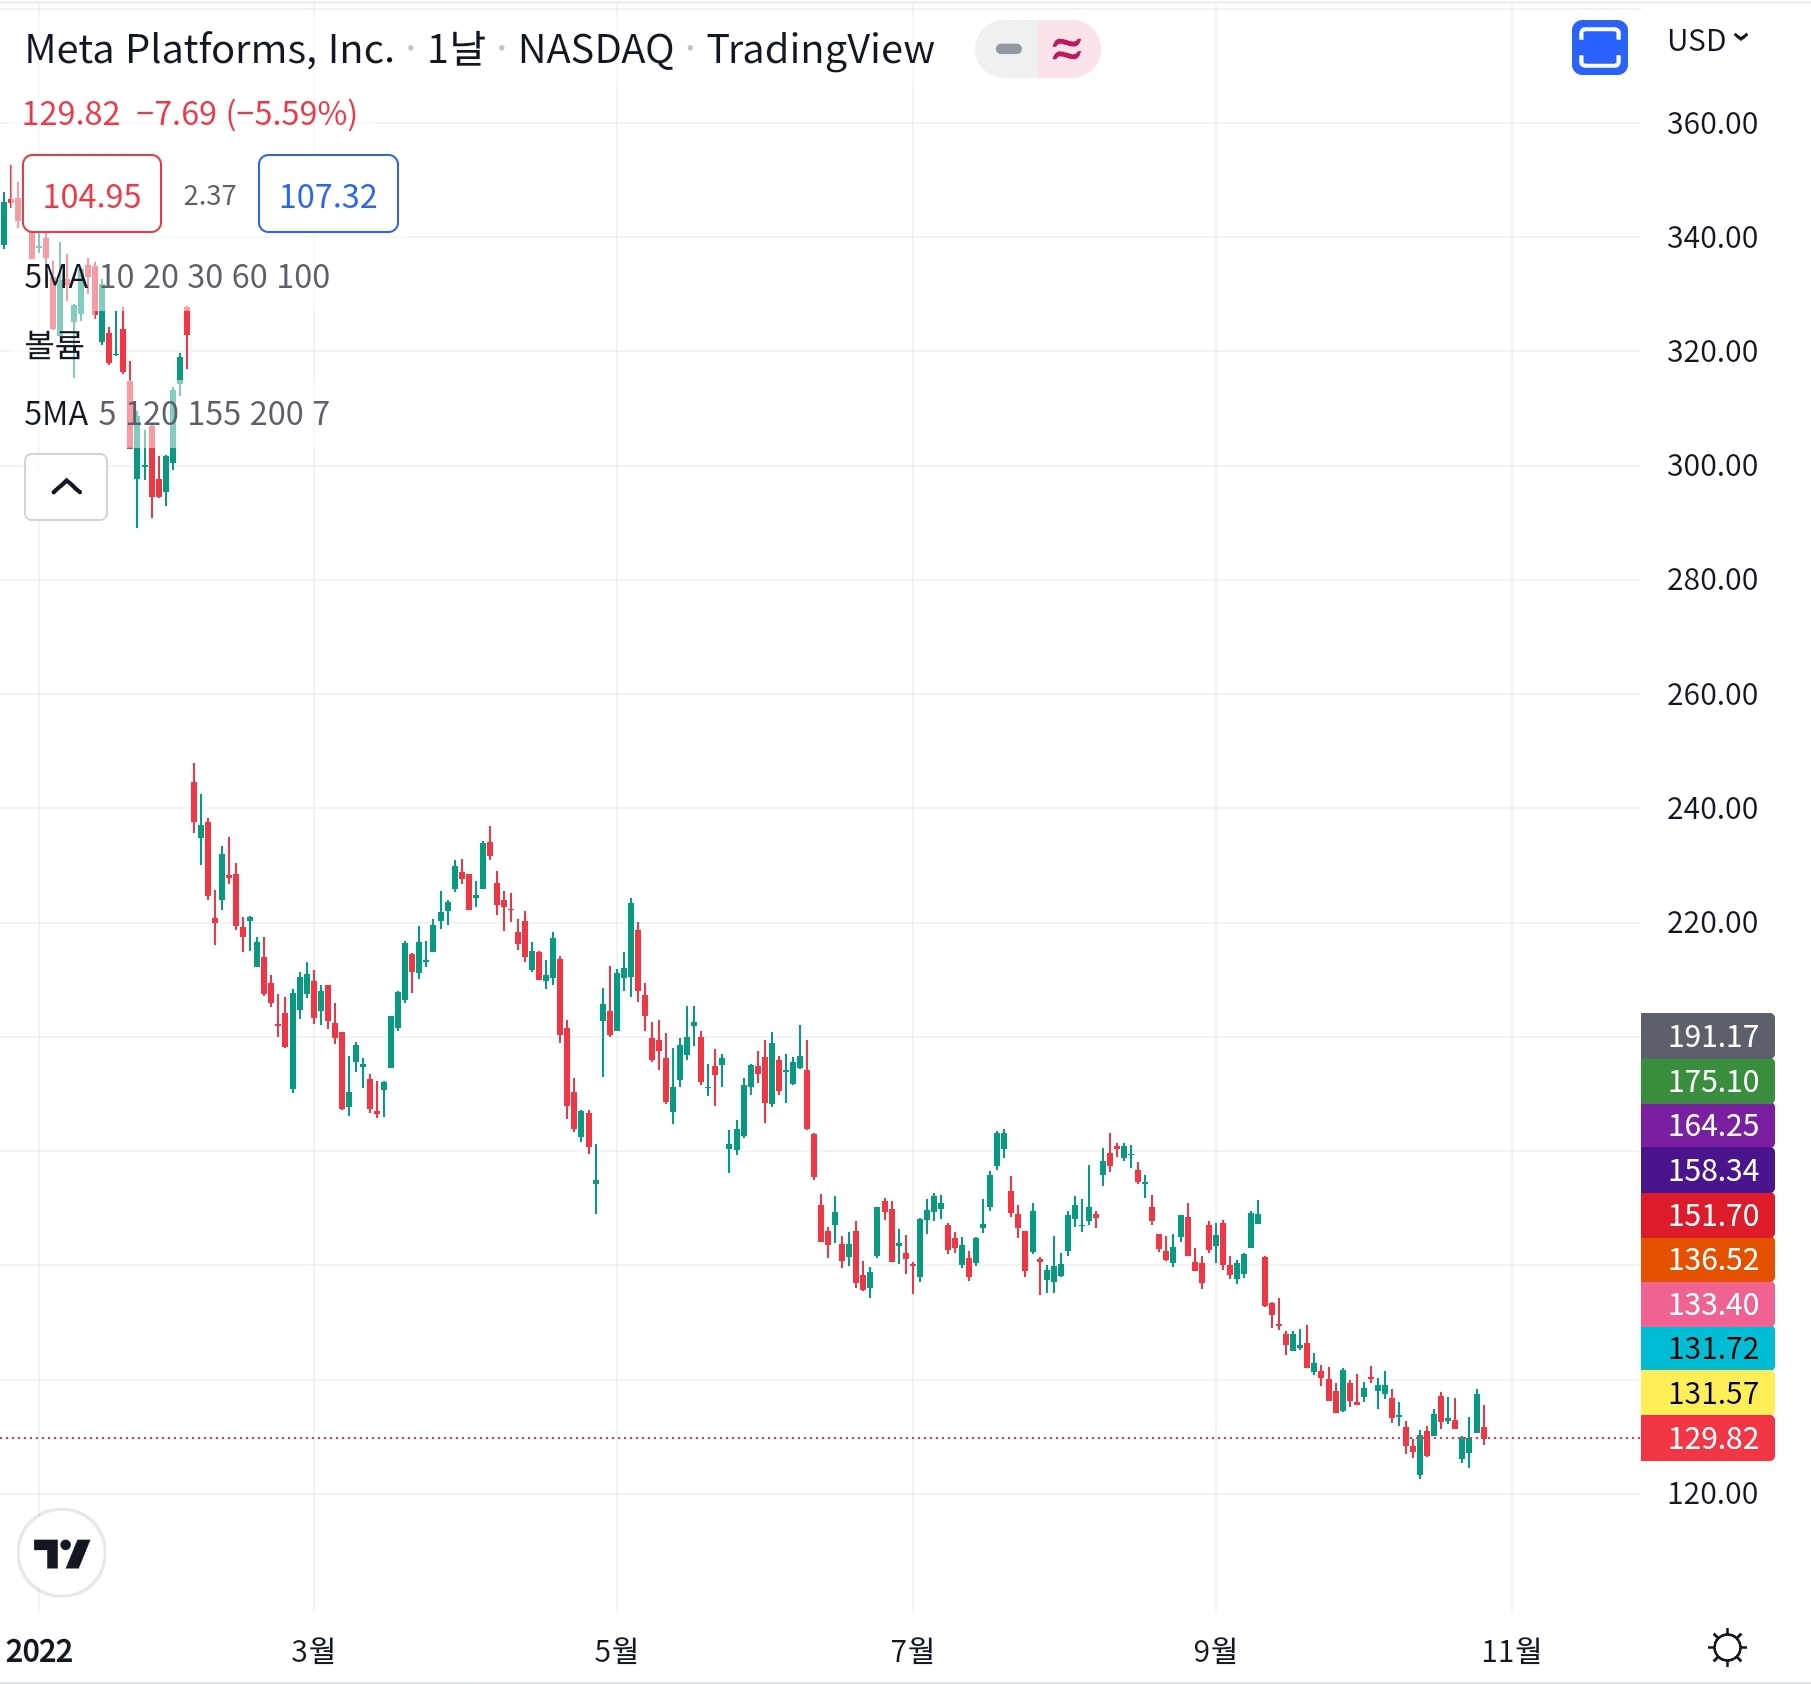Viewport: 1811px width, 1684px height.
Task: Click the 120.00 price axis label
Action: click(1712, 1493)
